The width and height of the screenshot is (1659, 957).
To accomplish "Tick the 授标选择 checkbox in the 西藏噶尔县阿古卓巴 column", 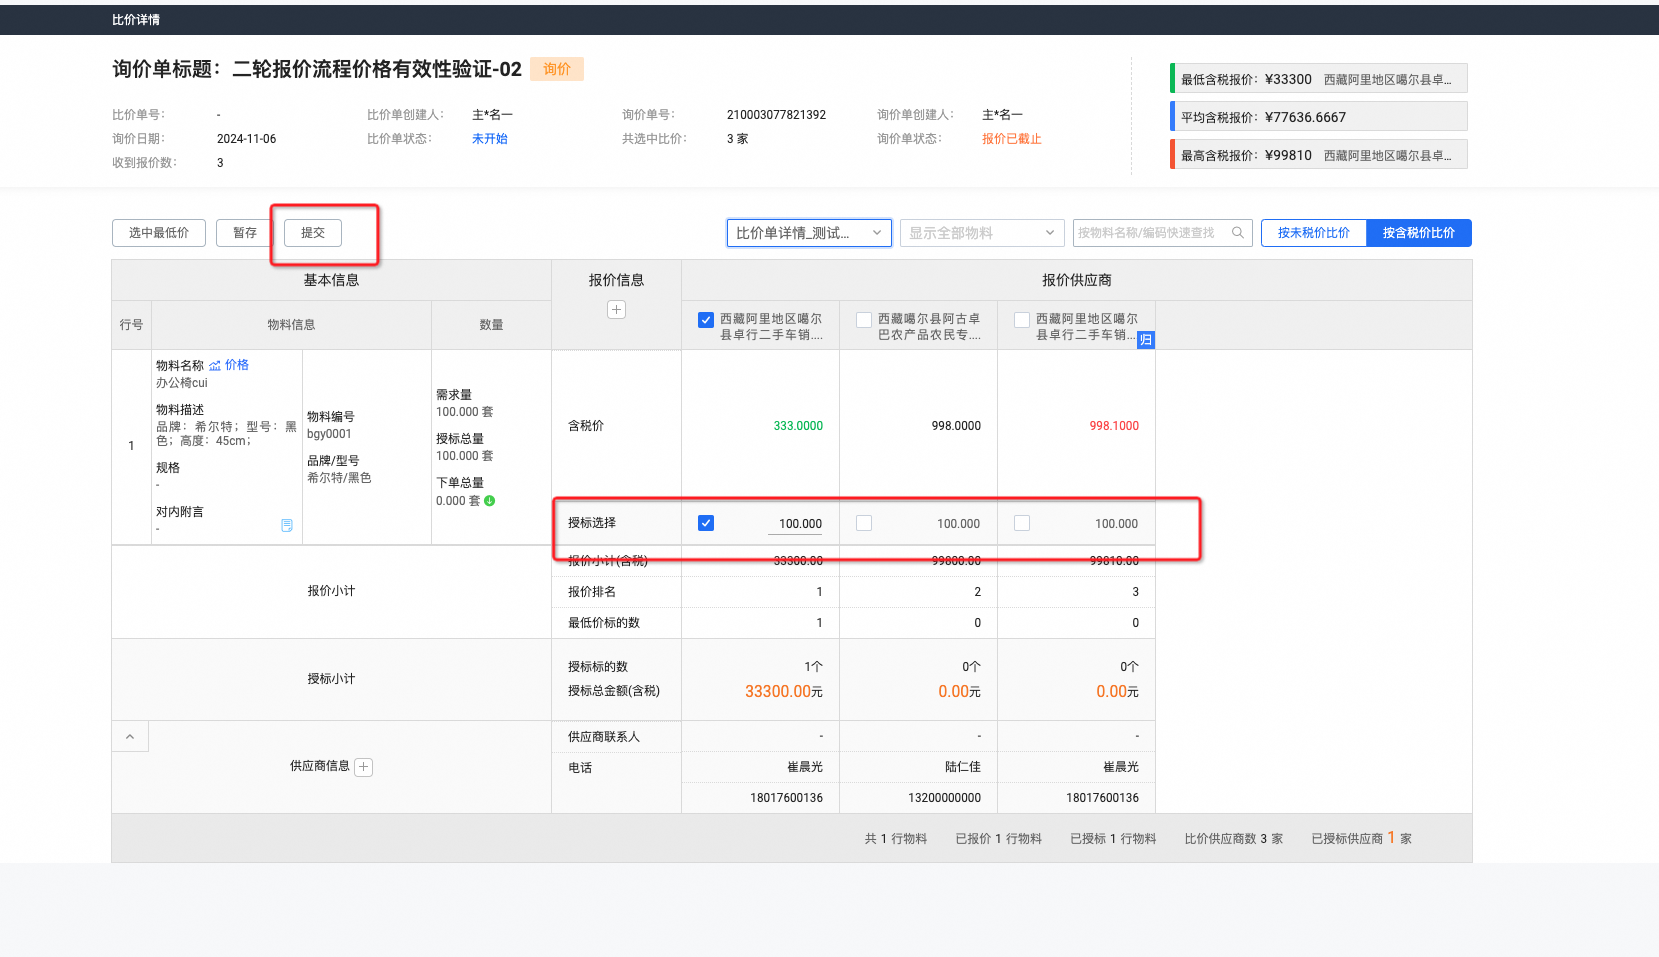I will 864,523.
